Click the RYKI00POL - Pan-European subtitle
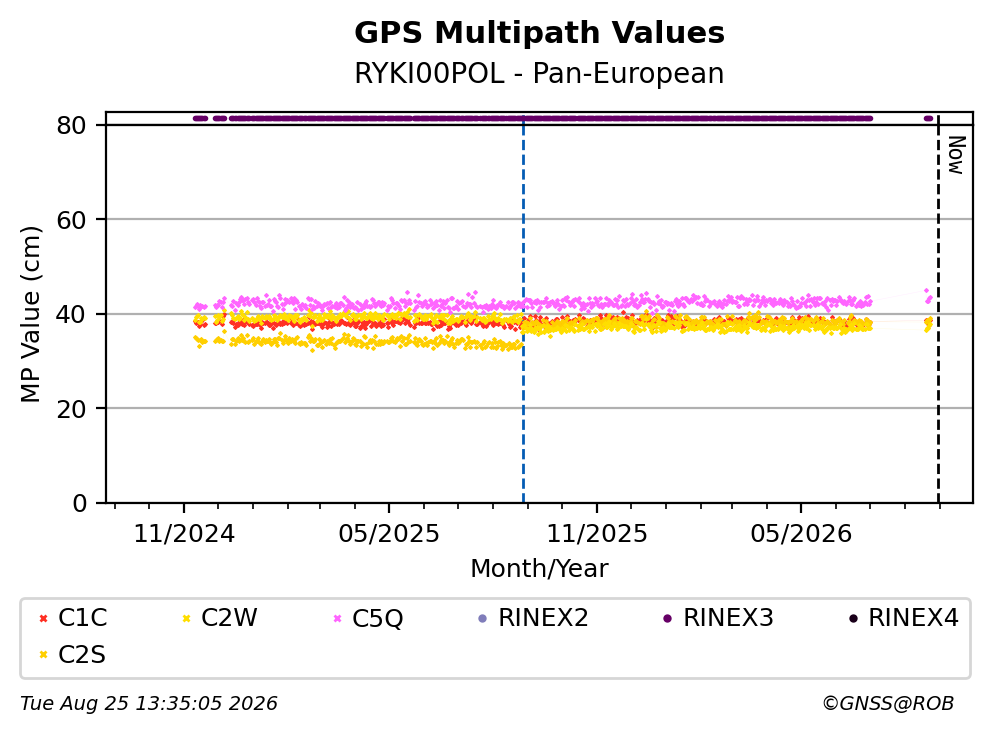 [539, 73]
